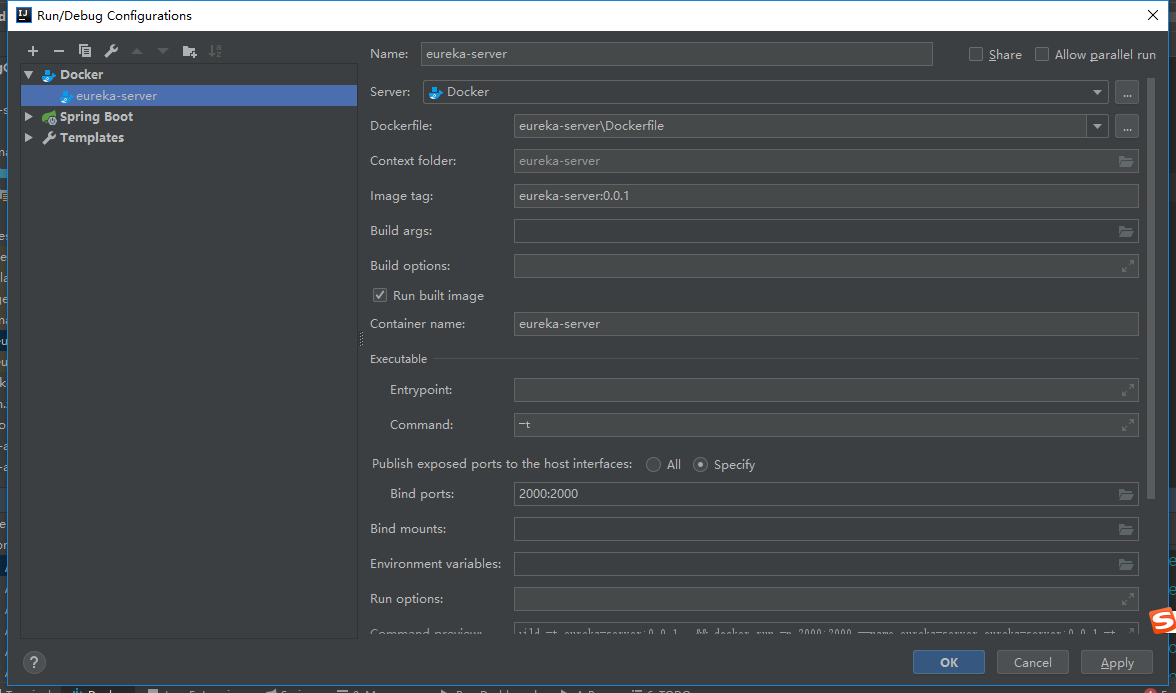Expand Build options field icon
Viewport: 1176px width, 693px height.
(x=1127, y=266)
